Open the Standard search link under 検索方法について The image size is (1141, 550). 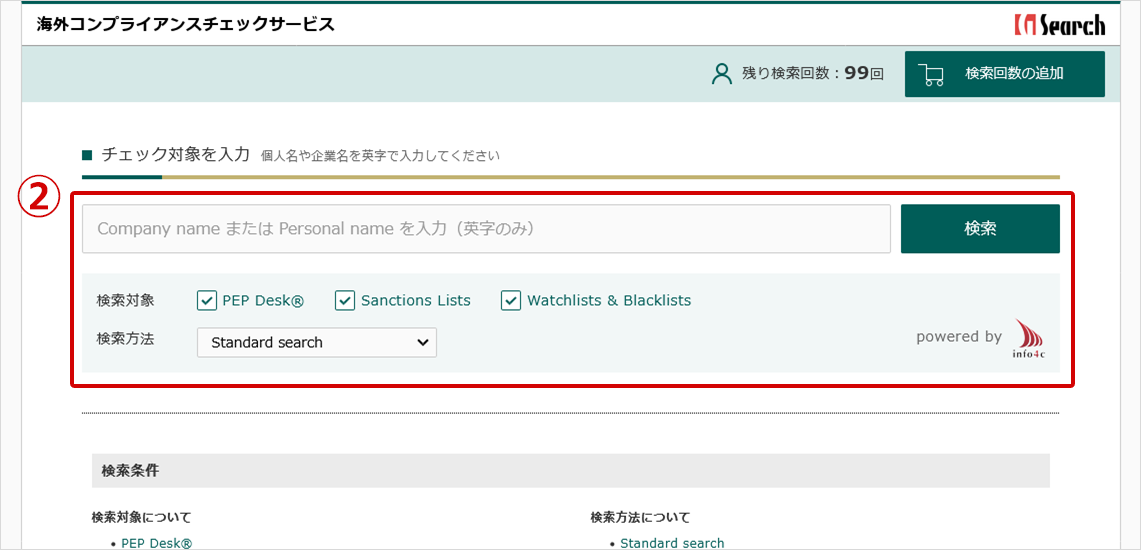click(x=672, y=543)
